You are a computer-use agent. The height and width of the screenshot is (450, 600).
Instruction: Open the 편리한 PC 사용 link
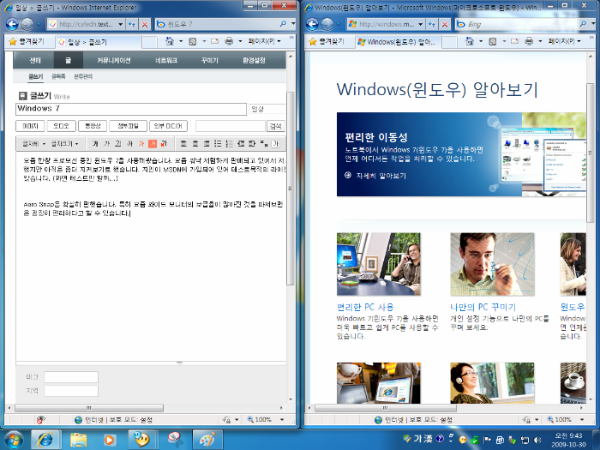(x=365, y=307)
